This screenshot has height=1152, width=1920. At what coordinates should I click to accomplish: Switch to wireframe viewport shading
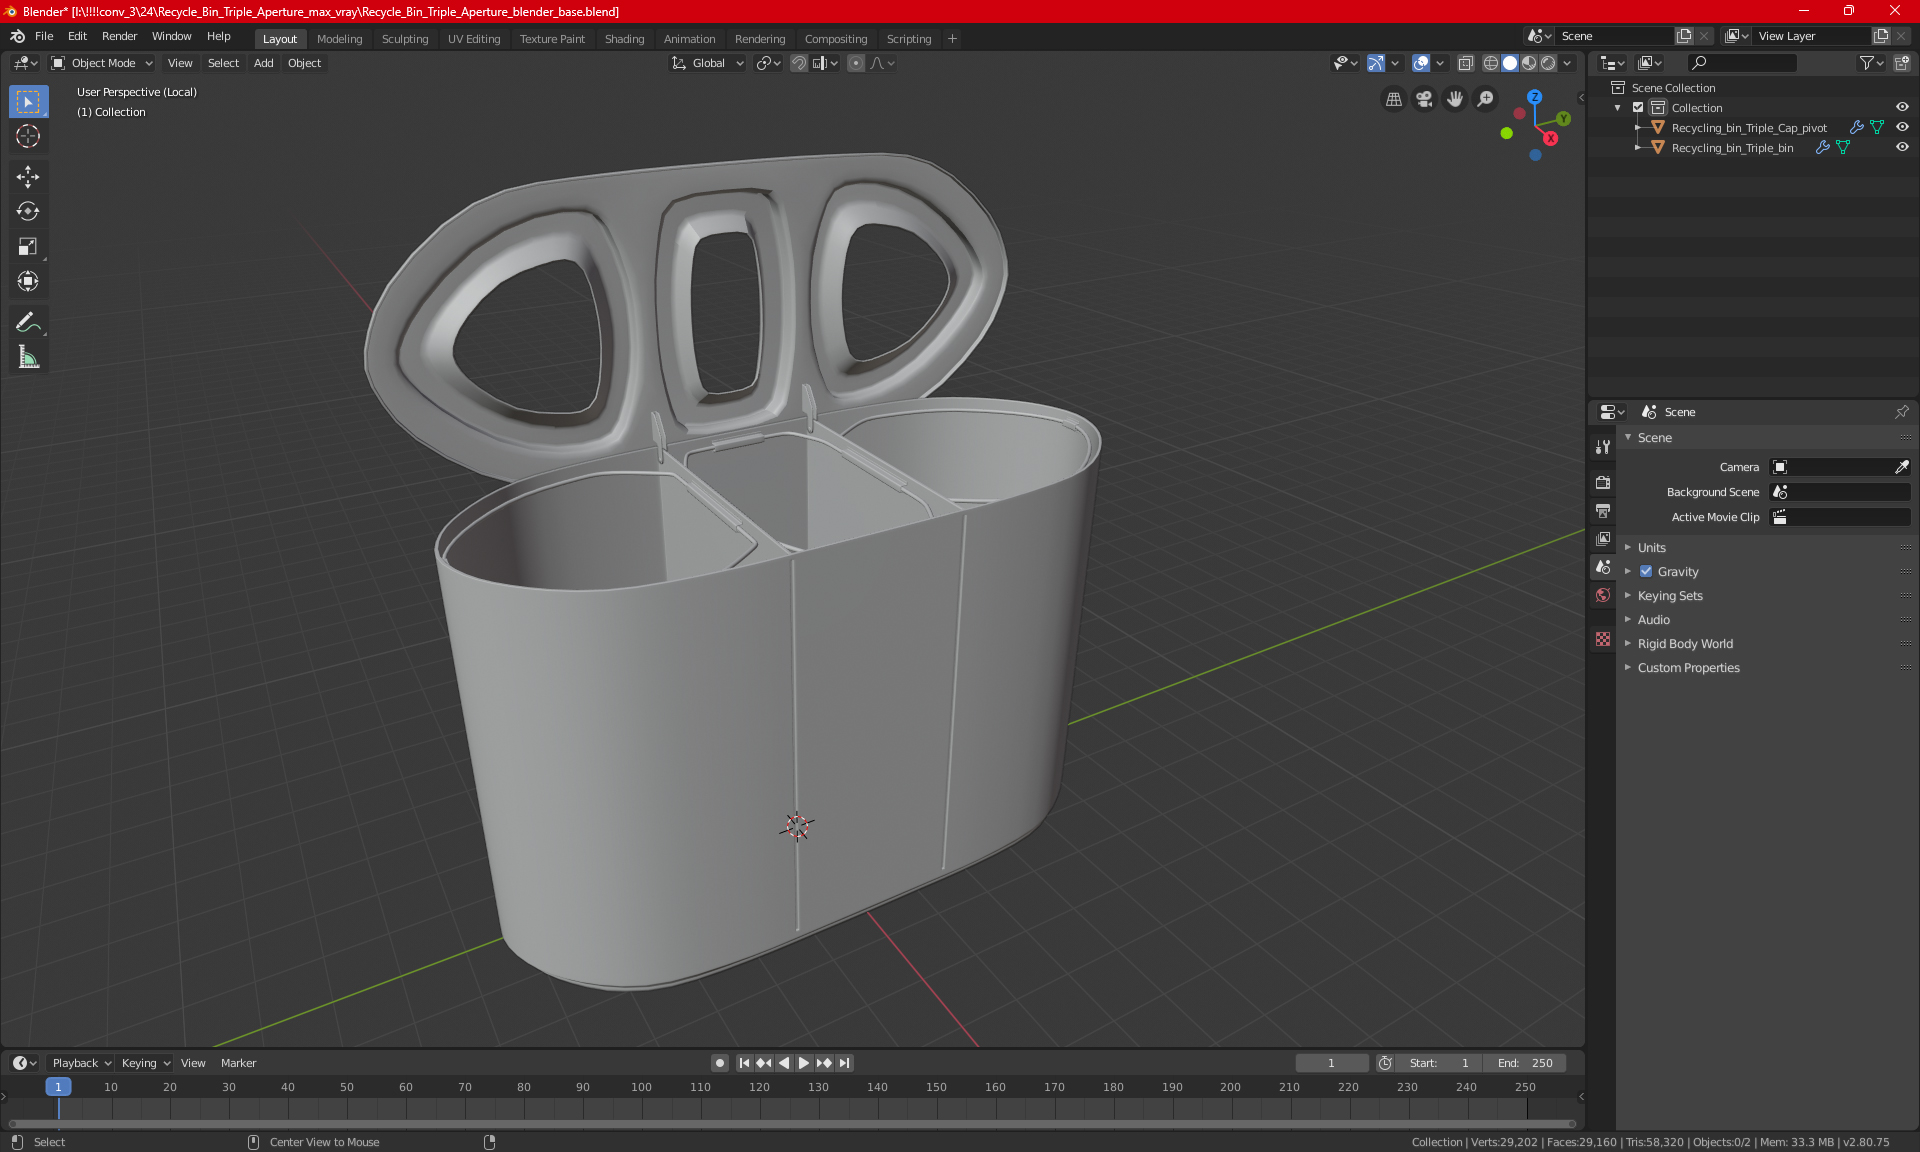point(1491,63)
